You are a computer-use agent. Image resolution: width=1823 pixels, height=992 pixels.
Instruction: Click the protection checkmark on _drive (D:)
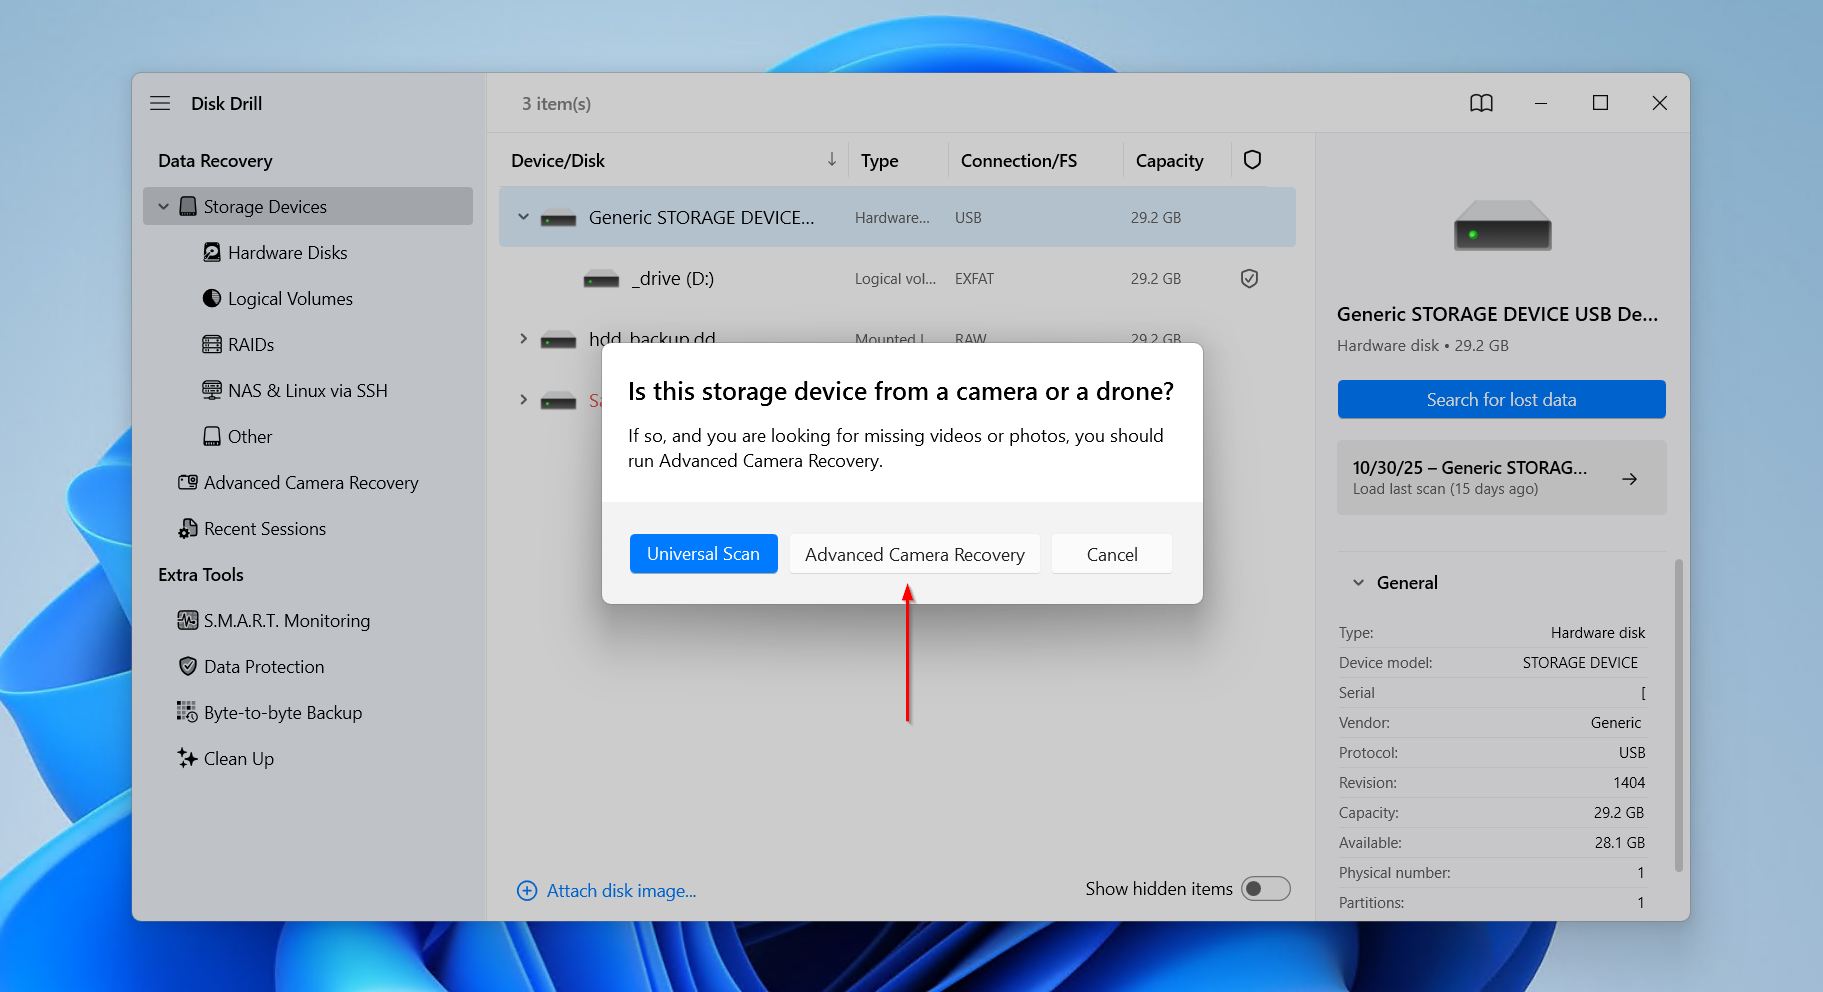tap(1248, 278)
